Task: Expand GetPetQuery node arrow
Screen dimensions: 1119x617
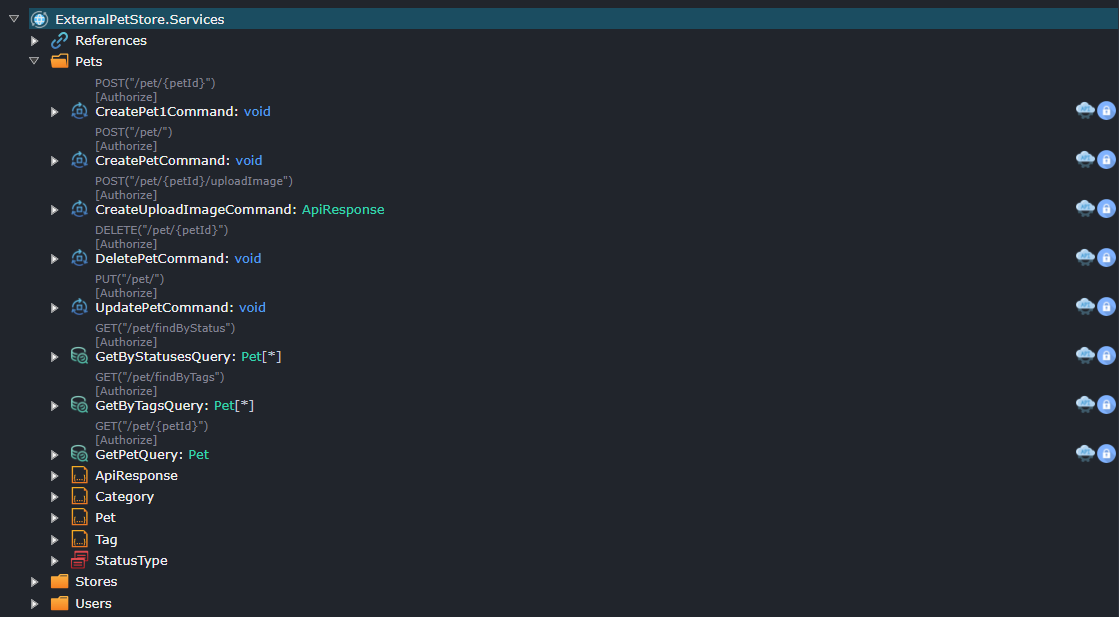Action: pos(54,455)
